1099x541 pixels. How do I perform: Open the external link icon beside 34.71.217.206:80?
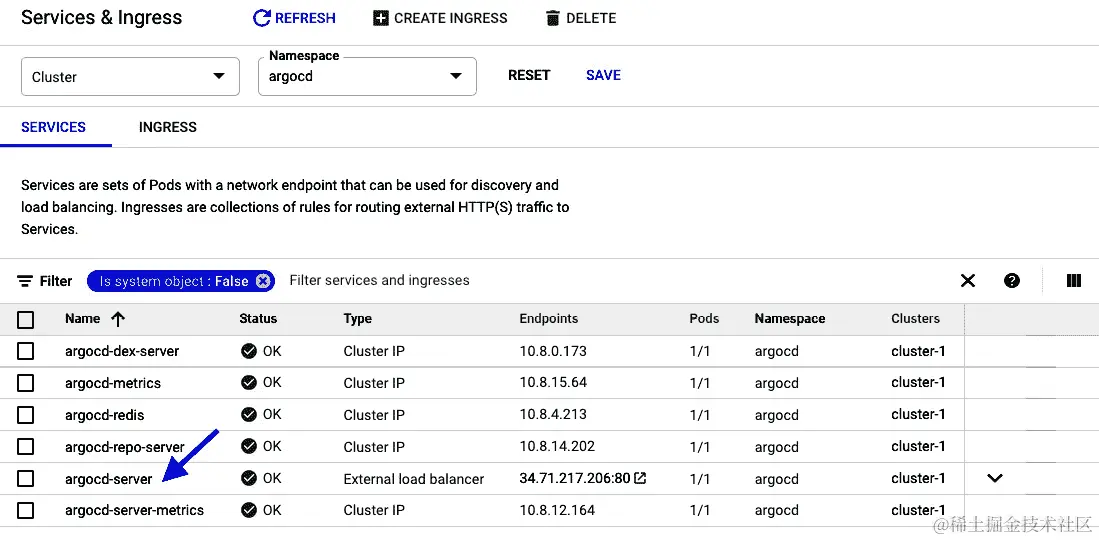pos(640,479)
